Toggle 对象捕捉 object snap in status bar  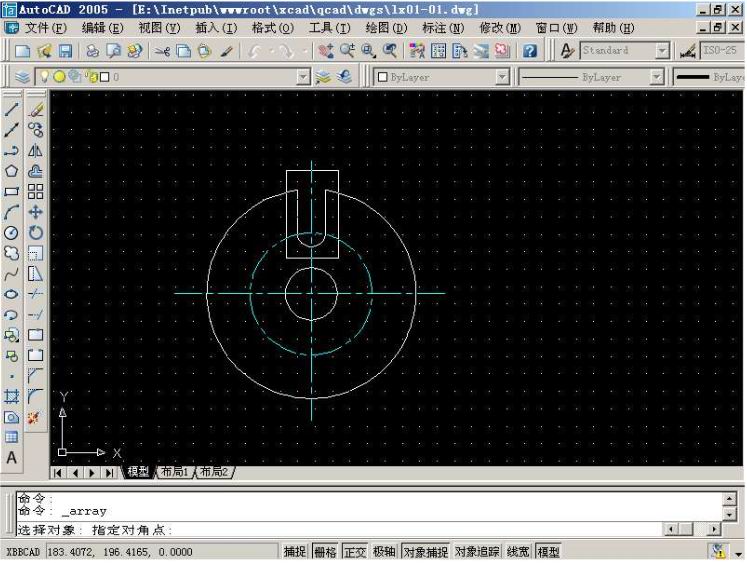(425, 552)
